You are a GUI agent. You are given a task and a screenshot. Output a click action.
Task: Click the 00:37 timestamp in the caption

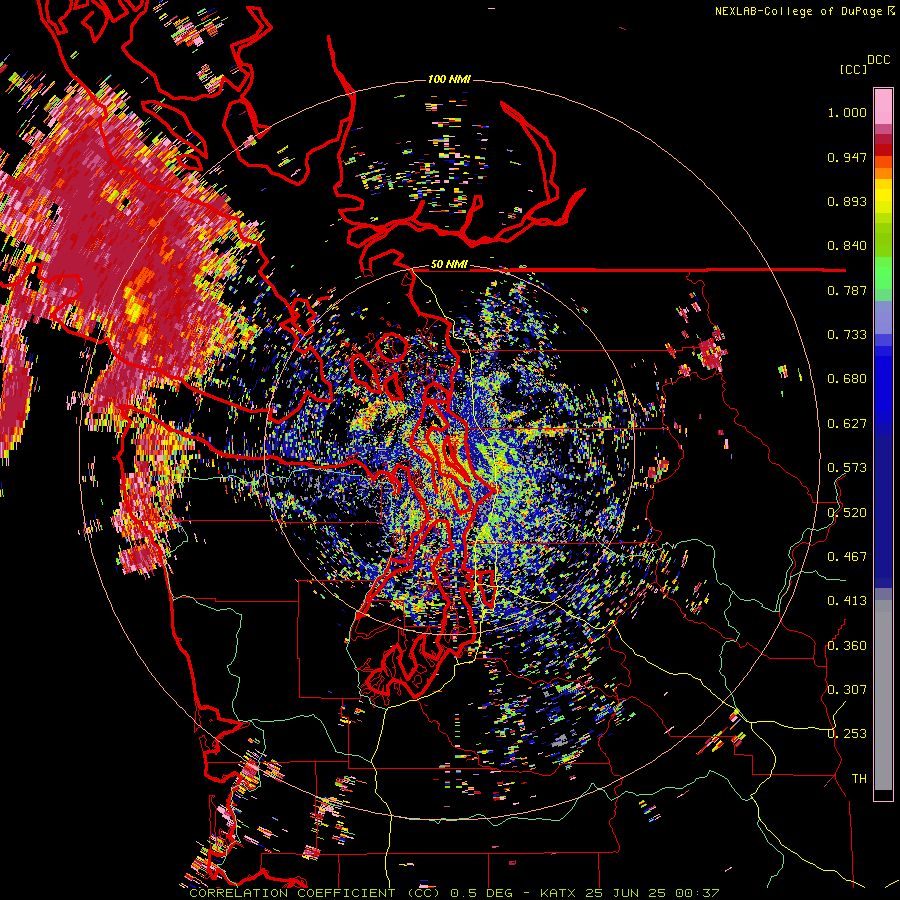(x=697, y=893)
